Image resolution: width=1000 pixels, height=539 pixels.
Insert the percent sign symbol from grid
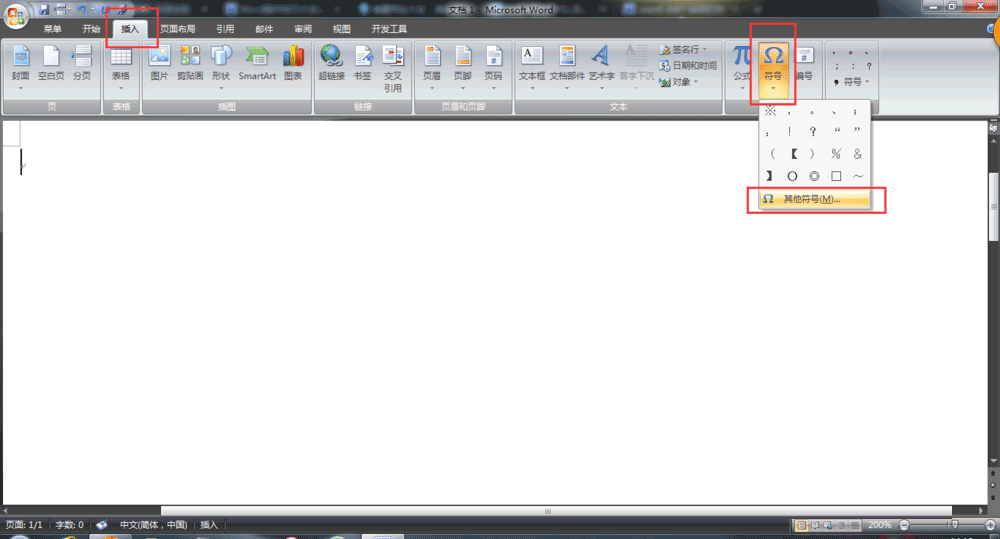click(836, 154)
